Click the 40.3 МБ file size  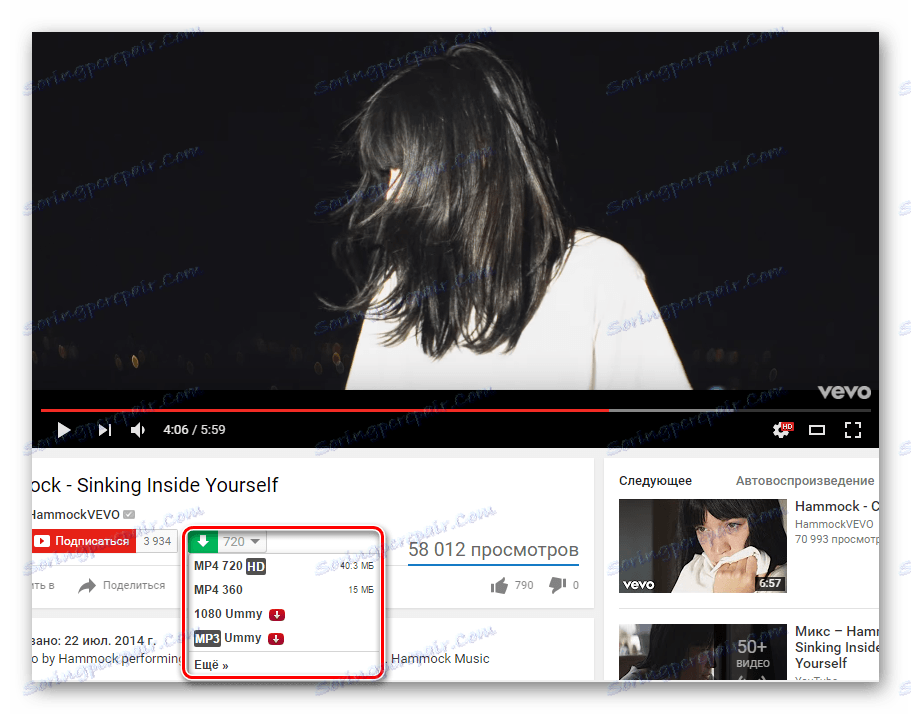click(357, 566)
